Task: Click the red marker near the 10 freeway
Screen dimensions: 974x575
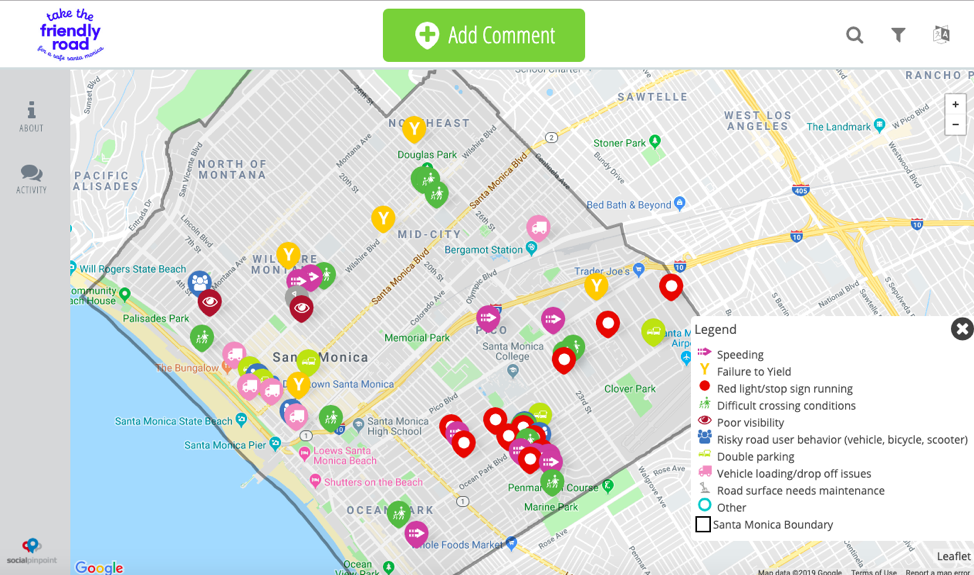Action: coord(671,286)
